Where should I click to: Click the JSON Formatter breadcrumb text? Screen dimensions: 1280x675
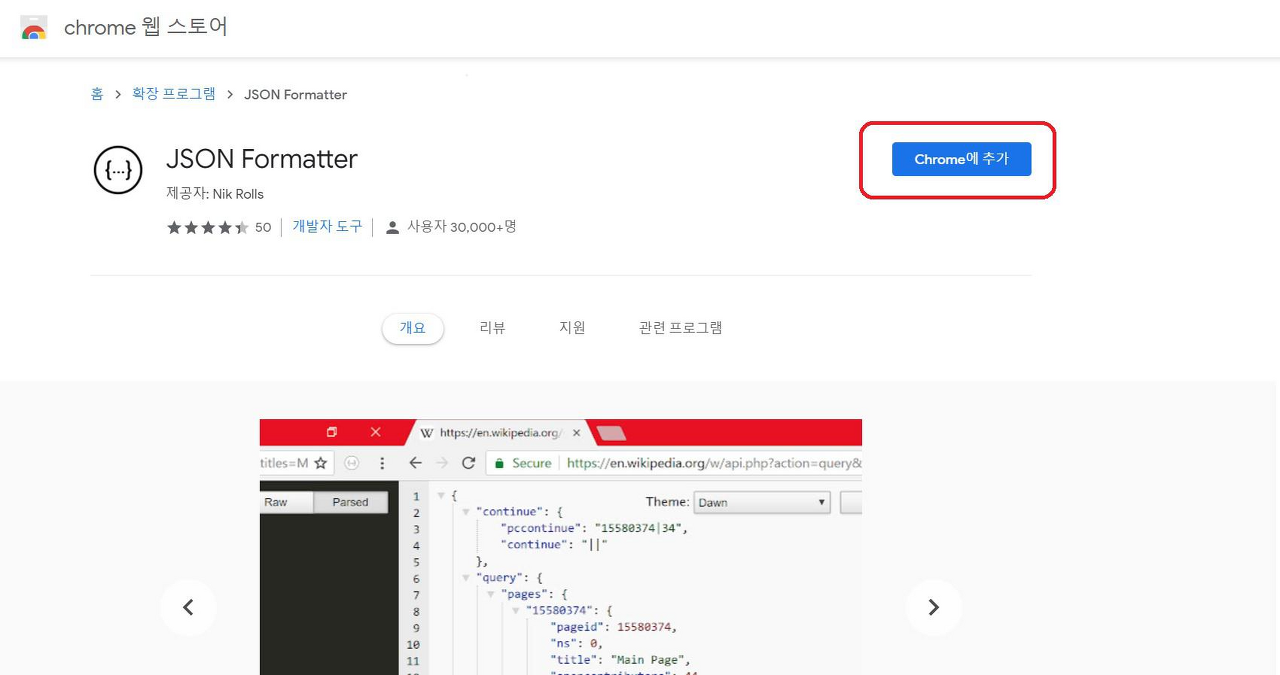coord(296,94)
